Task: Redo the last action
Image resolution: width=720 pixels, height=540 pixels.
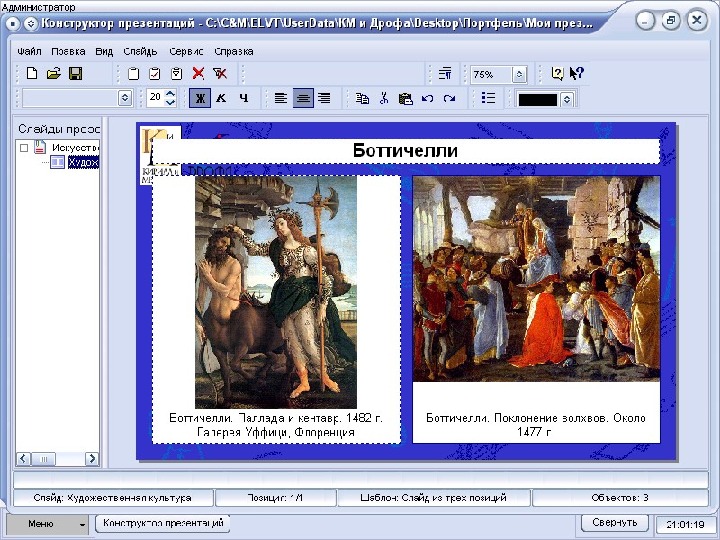Action: (449, 98)
